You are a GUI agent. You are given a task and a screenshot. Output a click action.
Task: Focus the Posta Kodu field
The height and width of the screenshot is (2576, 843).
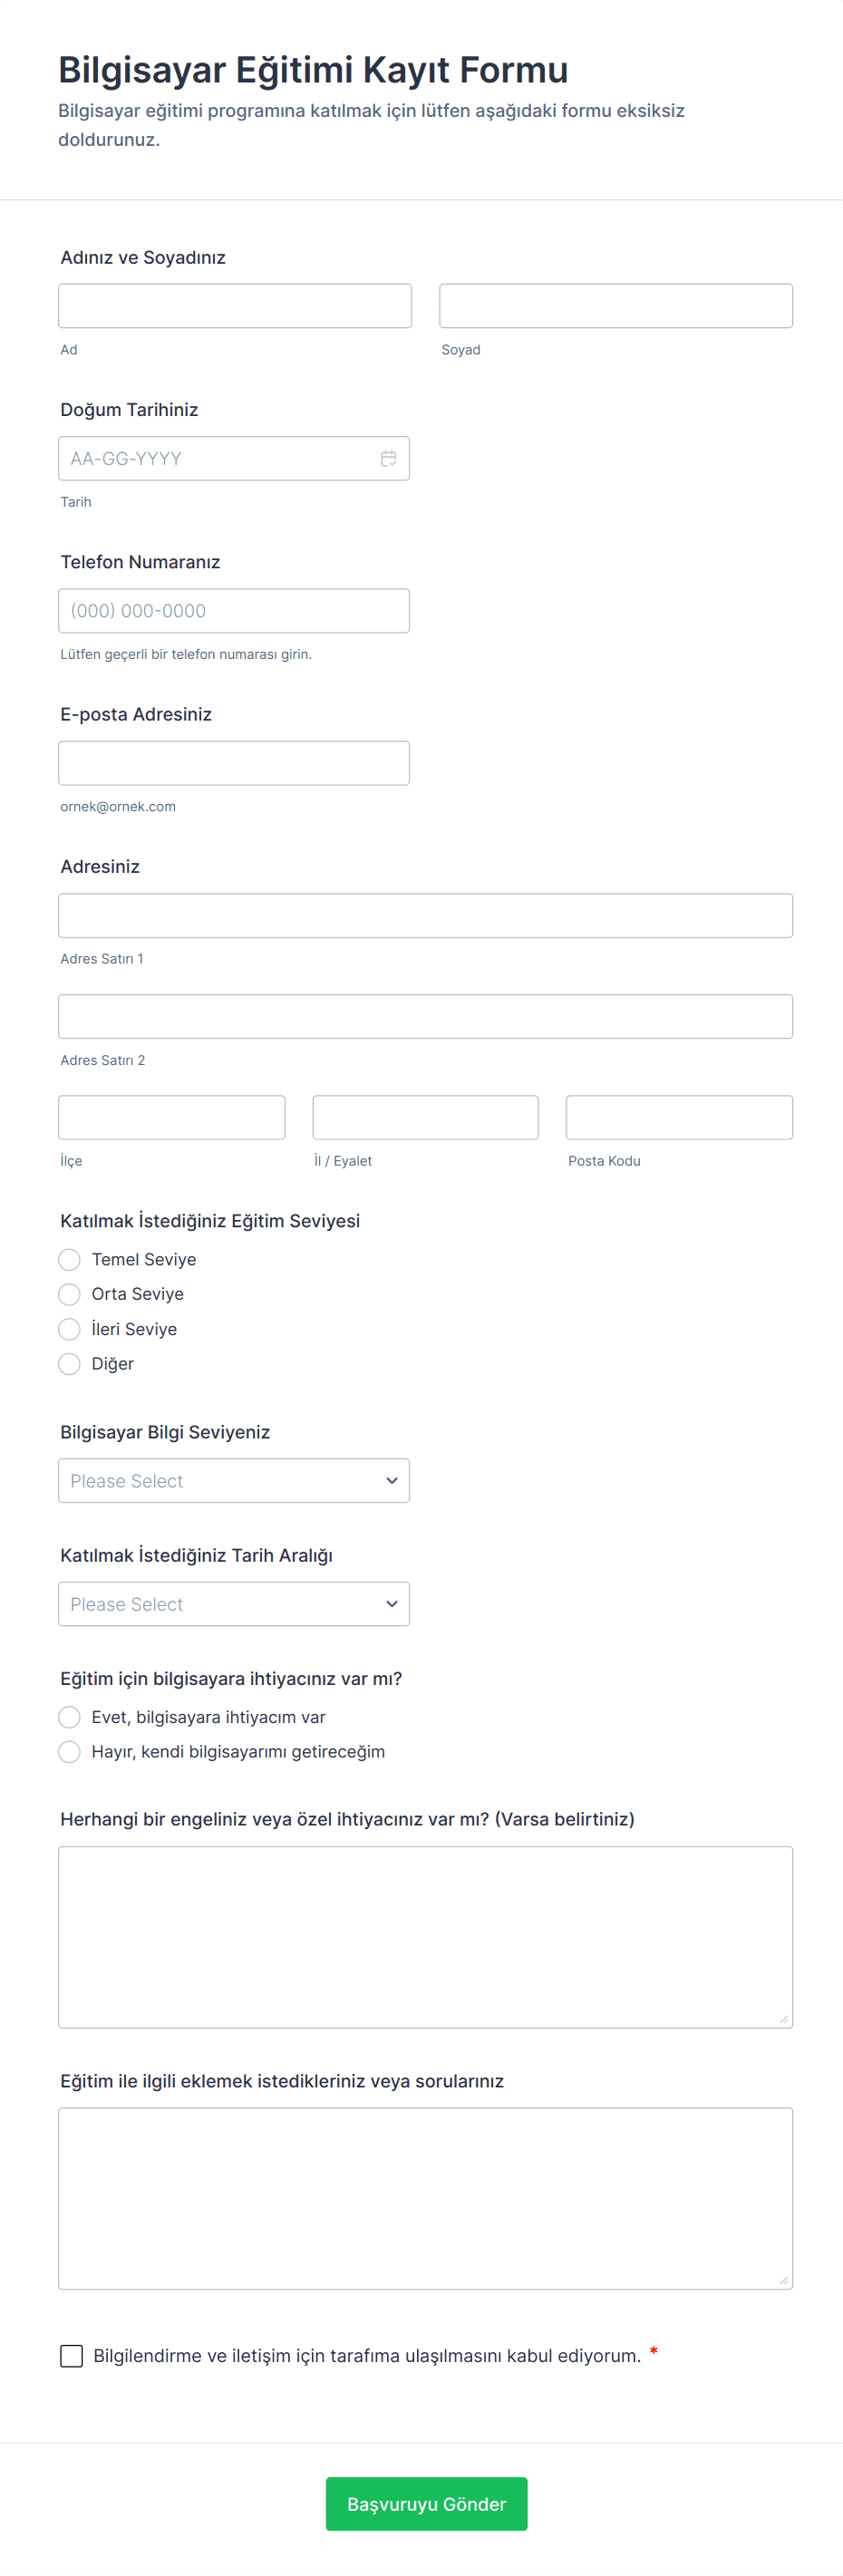679,1117
